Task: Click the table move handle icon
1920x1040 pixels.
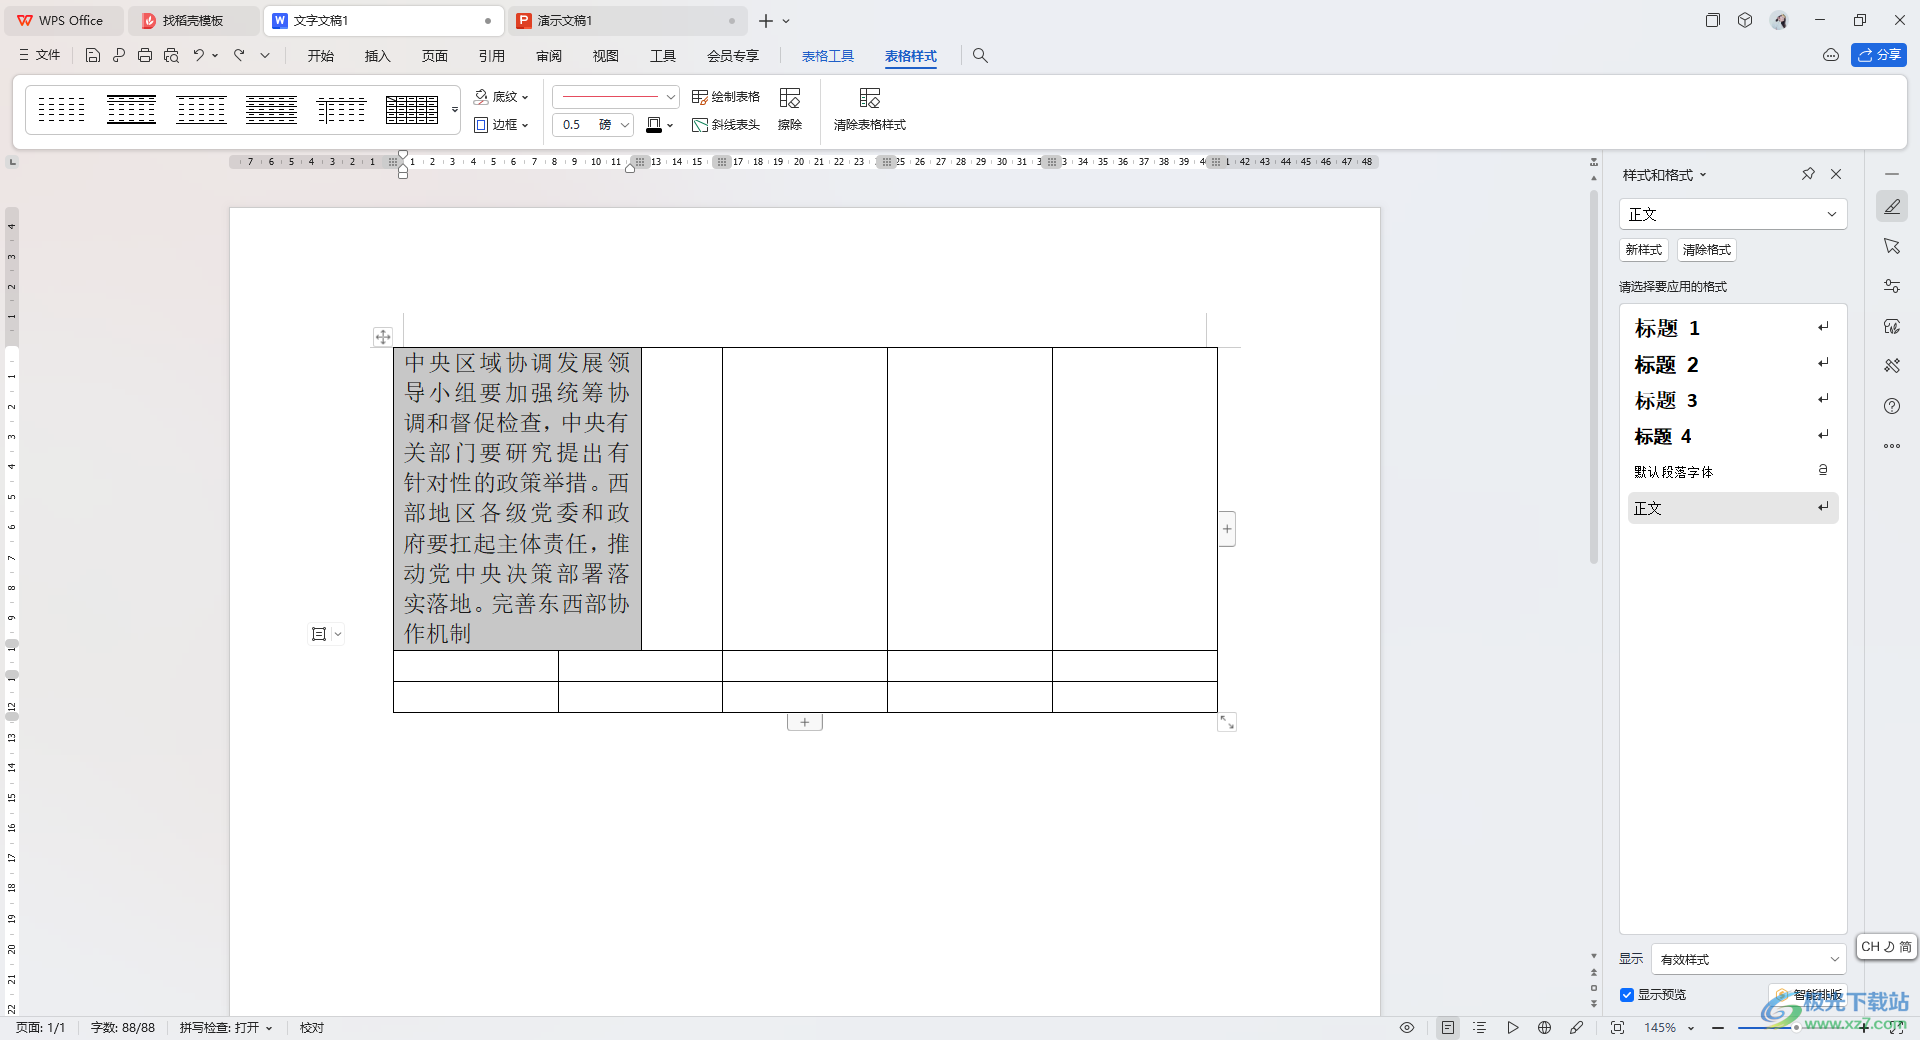Action: pyautogui.click(x=383, y=337)
